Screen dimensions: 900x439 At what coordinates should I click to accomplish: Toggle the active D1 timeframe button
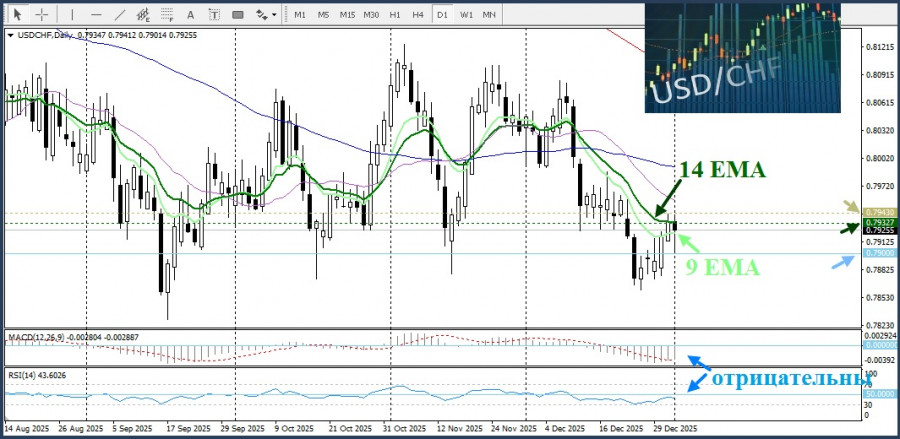pyautogui.click(x=442, y=14)
